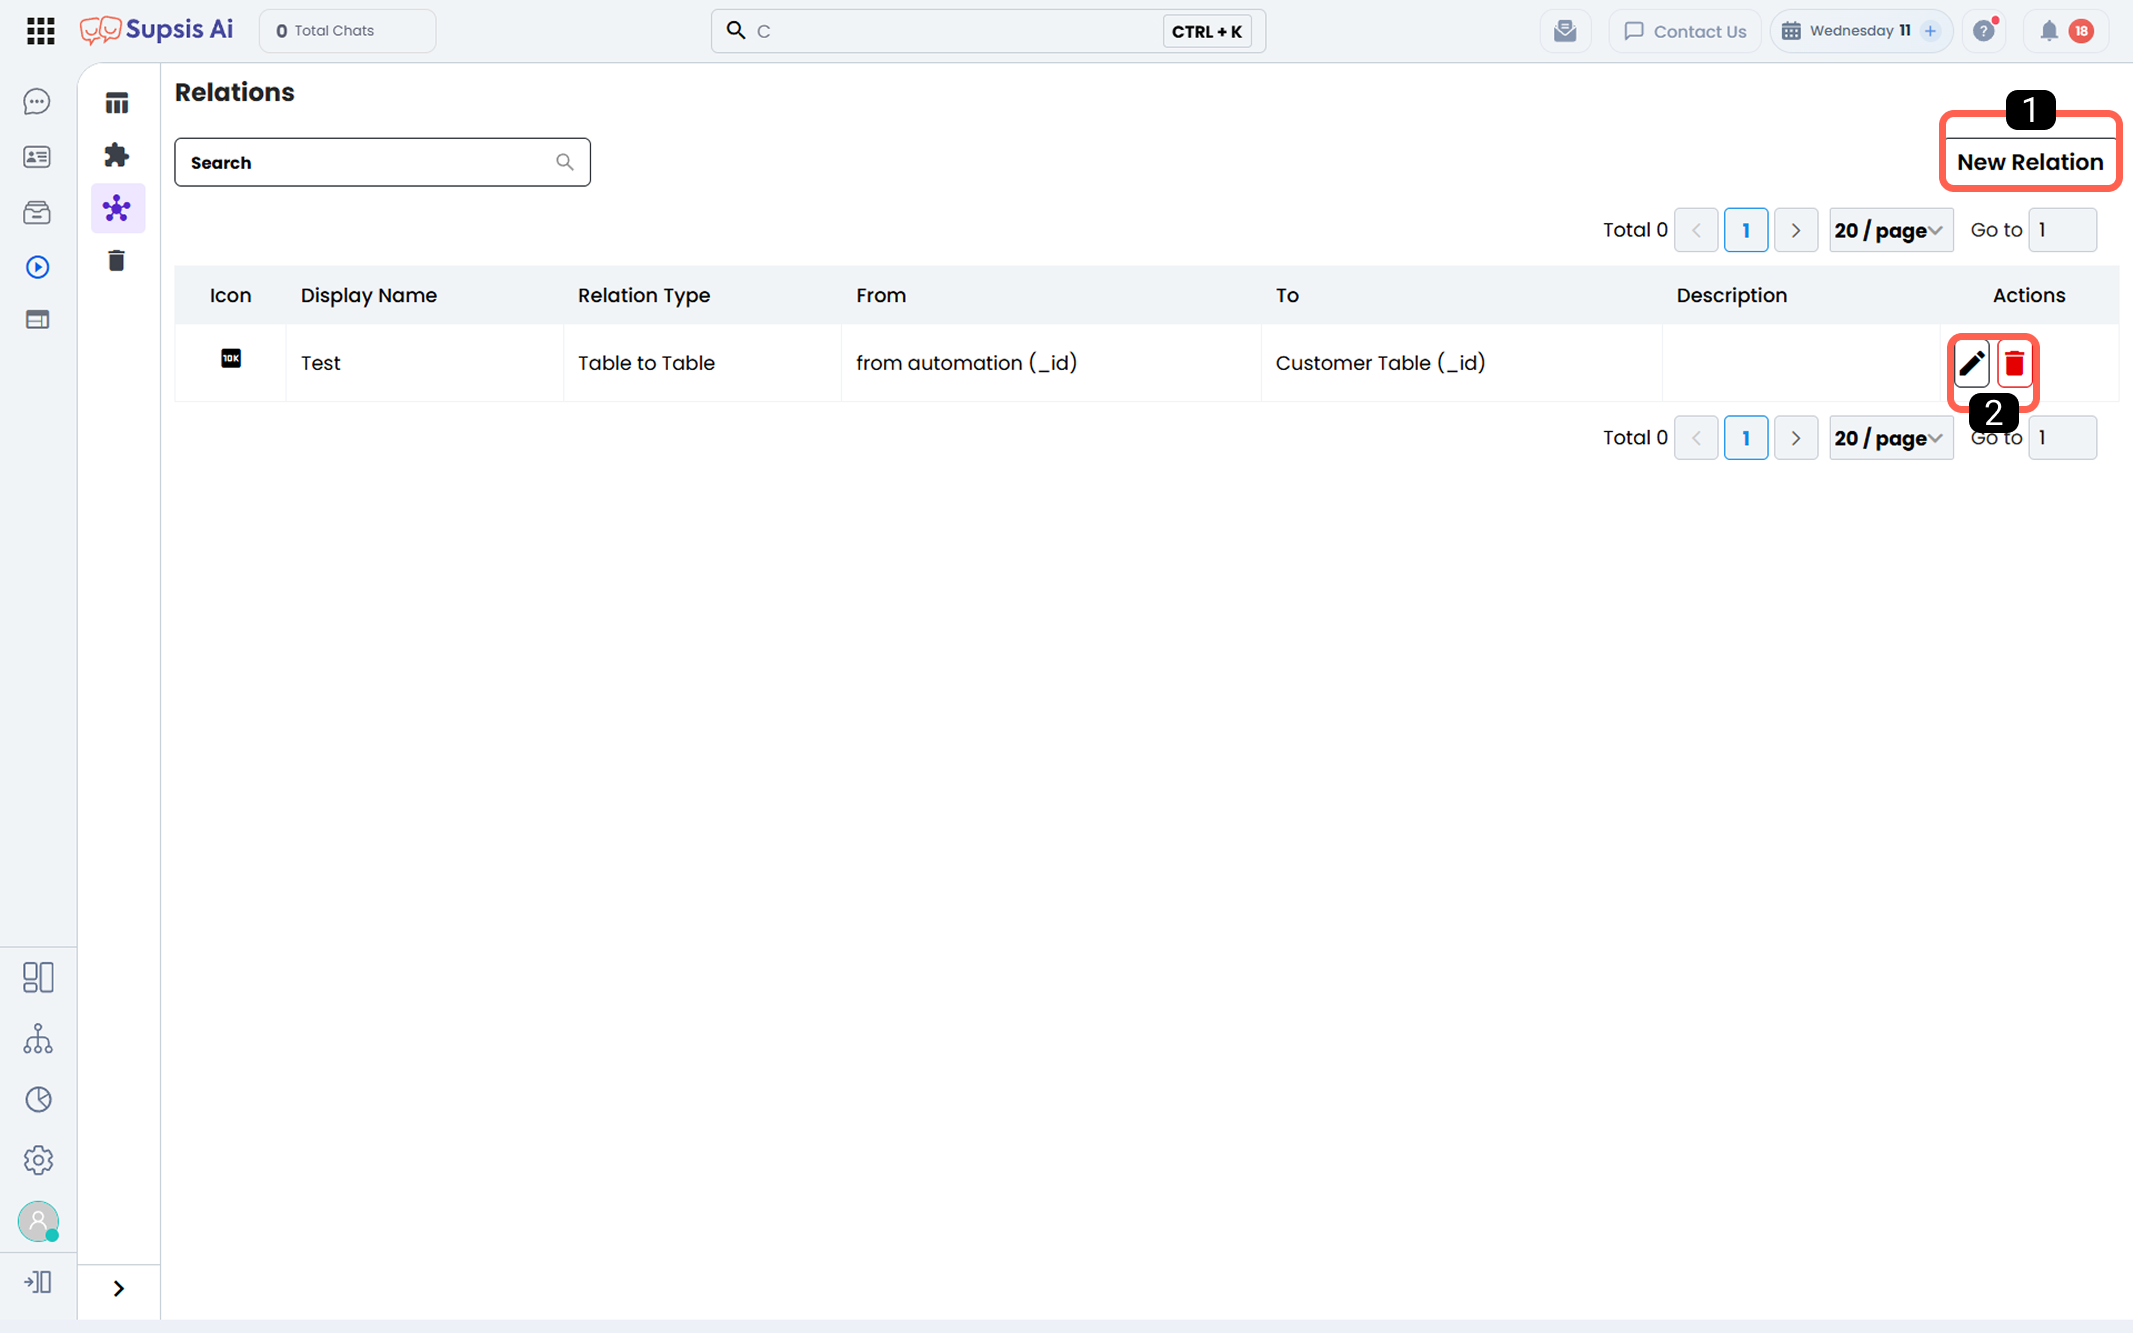Open the help question mark icon
The width and height of the screenshot is (2133, 1333).
click(x=1985, y=31)
